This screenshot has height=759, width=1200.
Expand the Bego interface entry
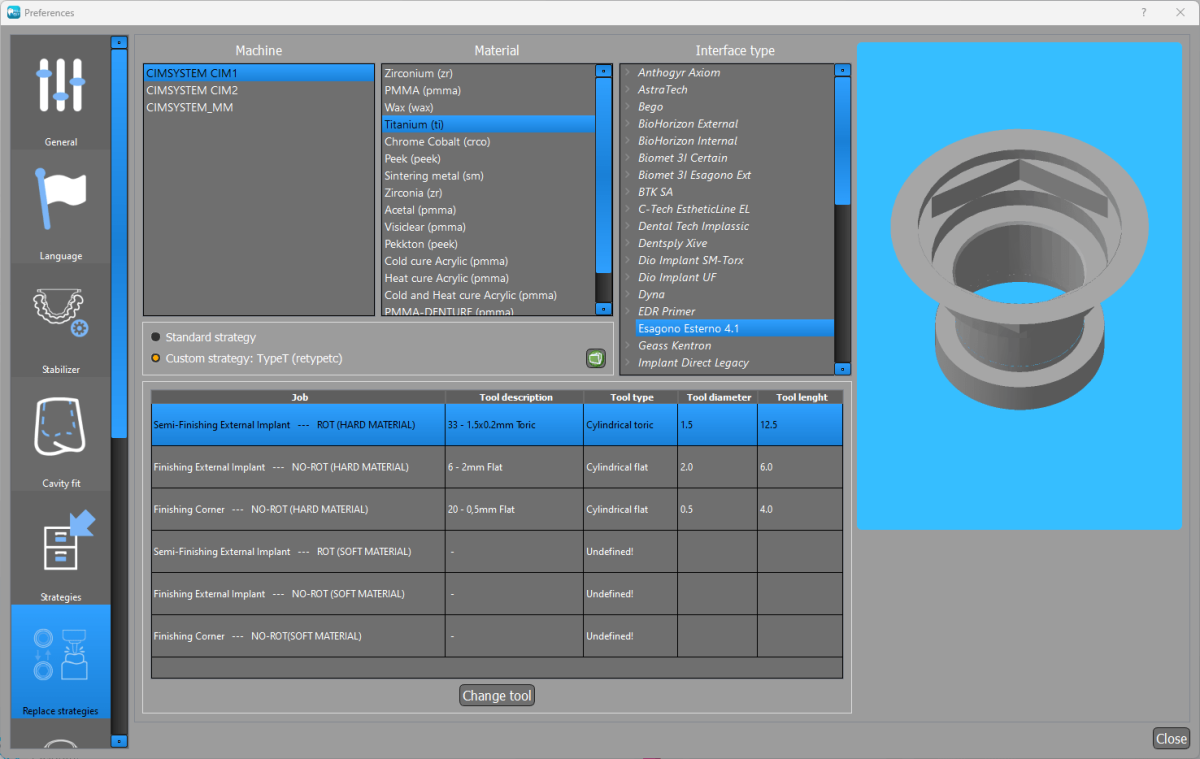(627, 107)
